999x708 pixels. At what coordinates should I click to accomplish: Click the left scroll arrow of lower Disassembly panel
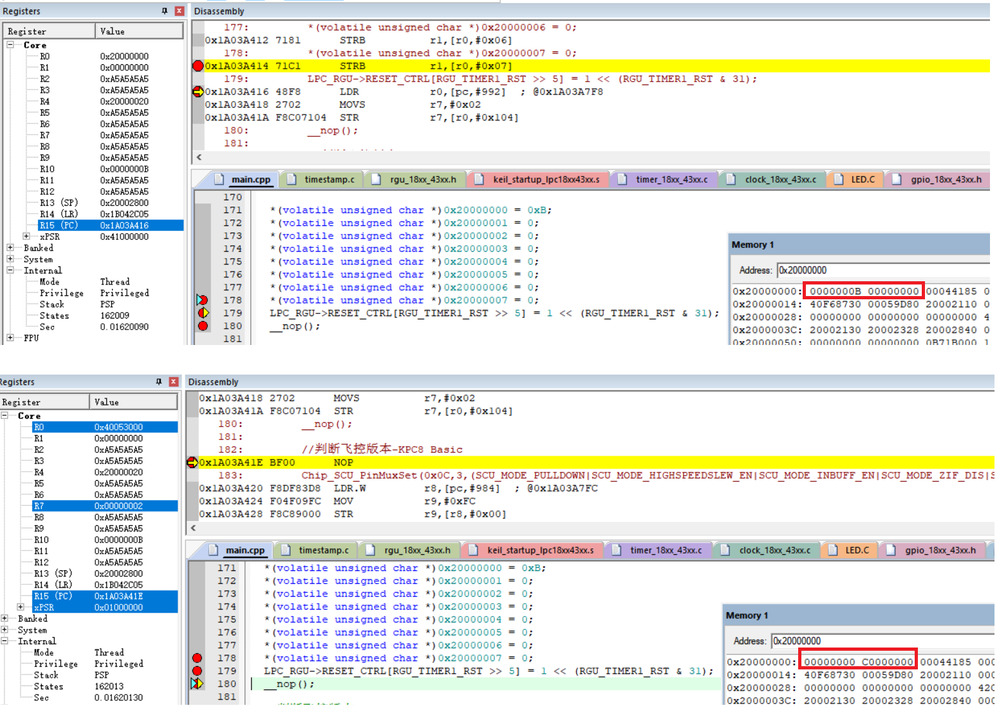[x=193, y=528]
